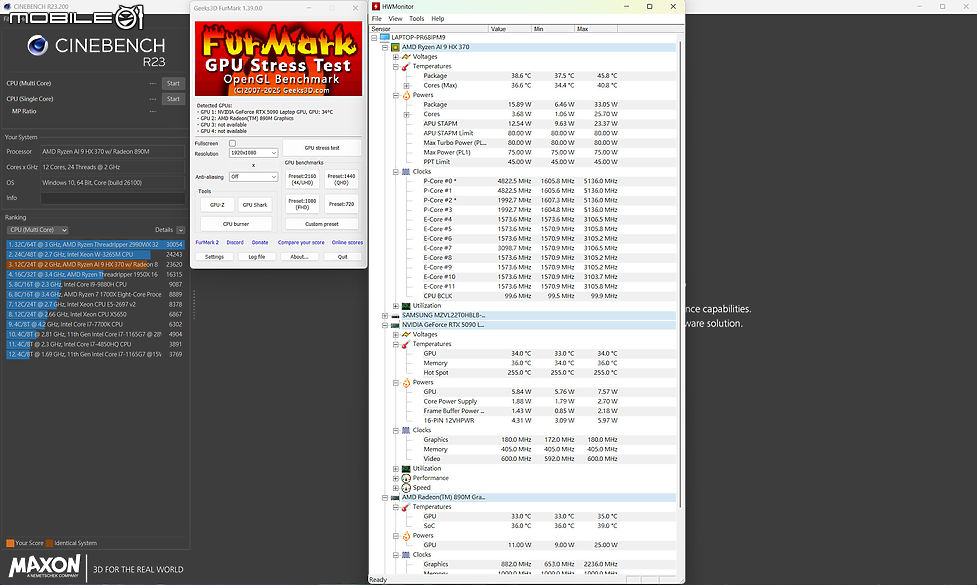Open GPU Shark from FurMark Tools
The image size is (977, 585).
pos(255,205)
